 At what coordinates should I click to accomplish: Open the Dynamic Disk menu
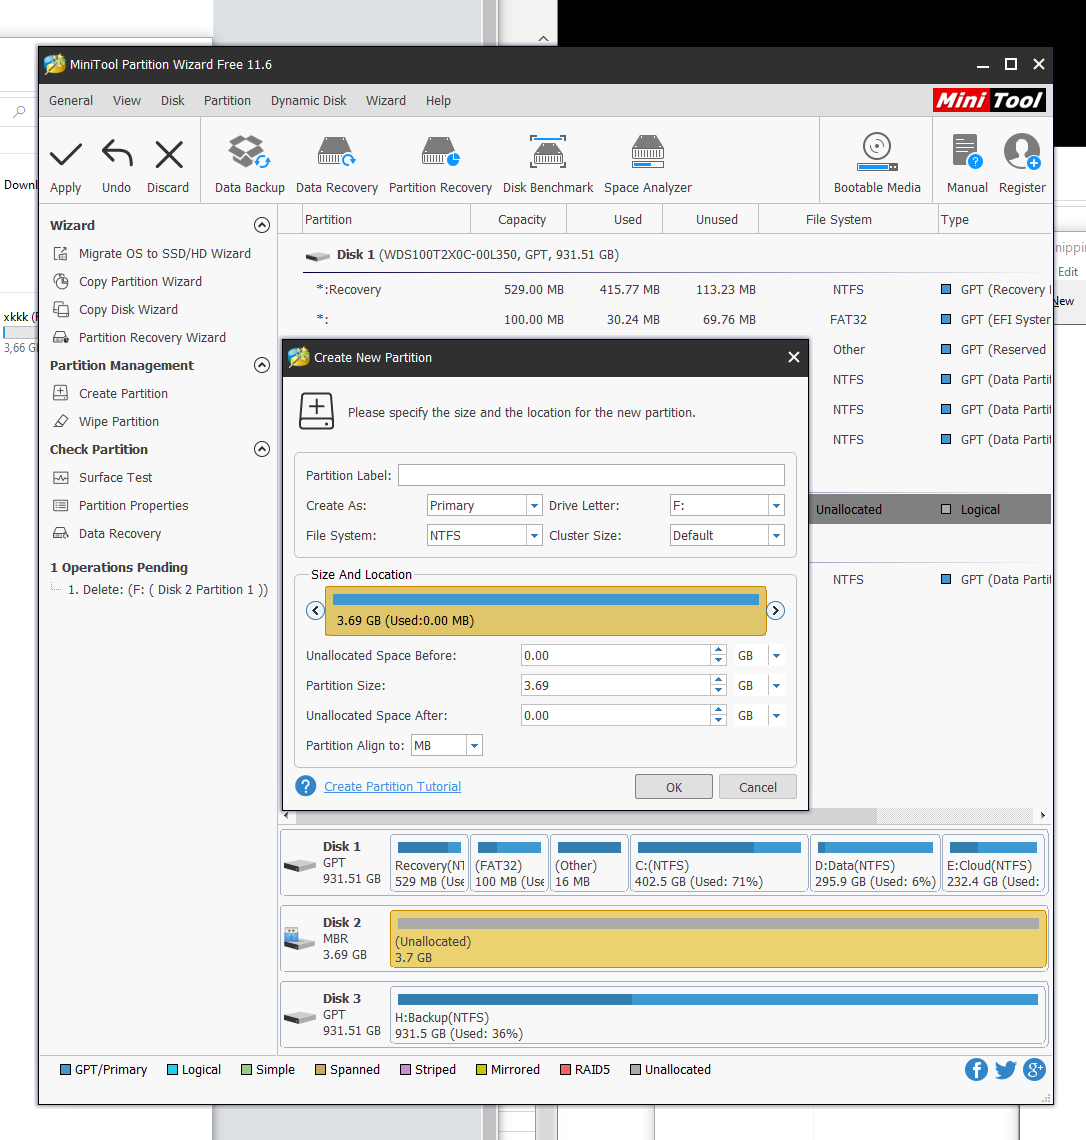tap(308, 100)
